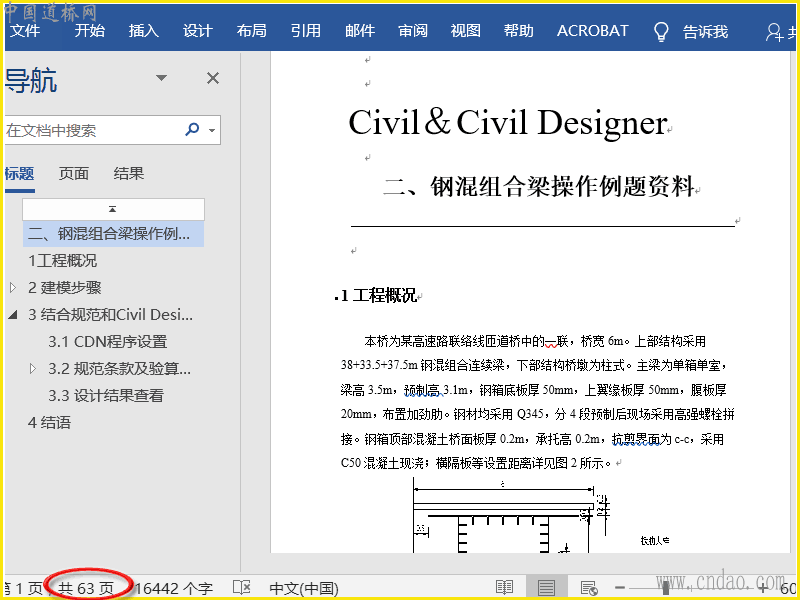
Task: Go to heading '3.3 设计结果查看'
Action: point(106,396)
